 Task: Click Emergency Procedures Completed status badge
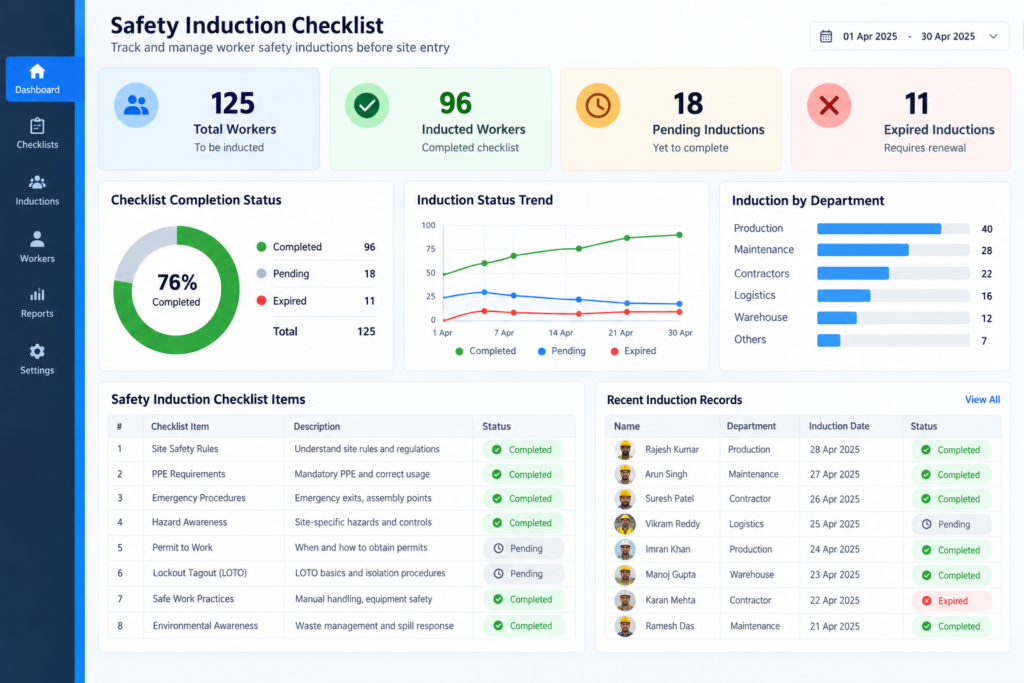(523, 499)
